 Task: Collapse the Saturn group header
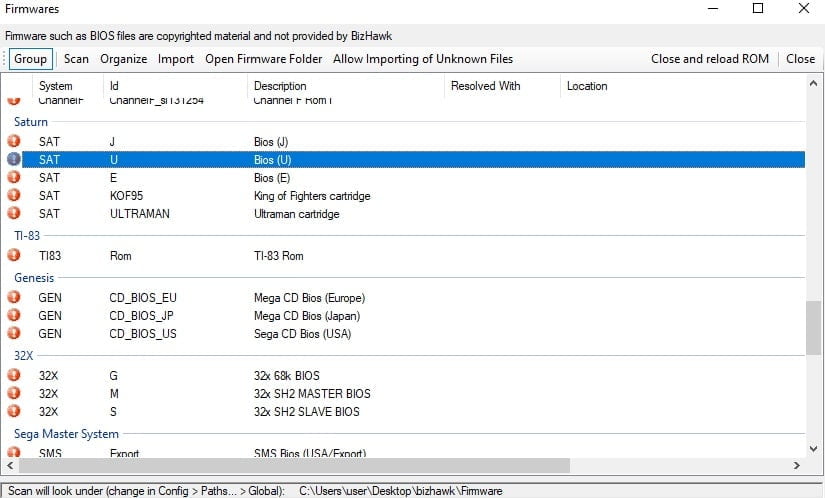click(31, 121)
